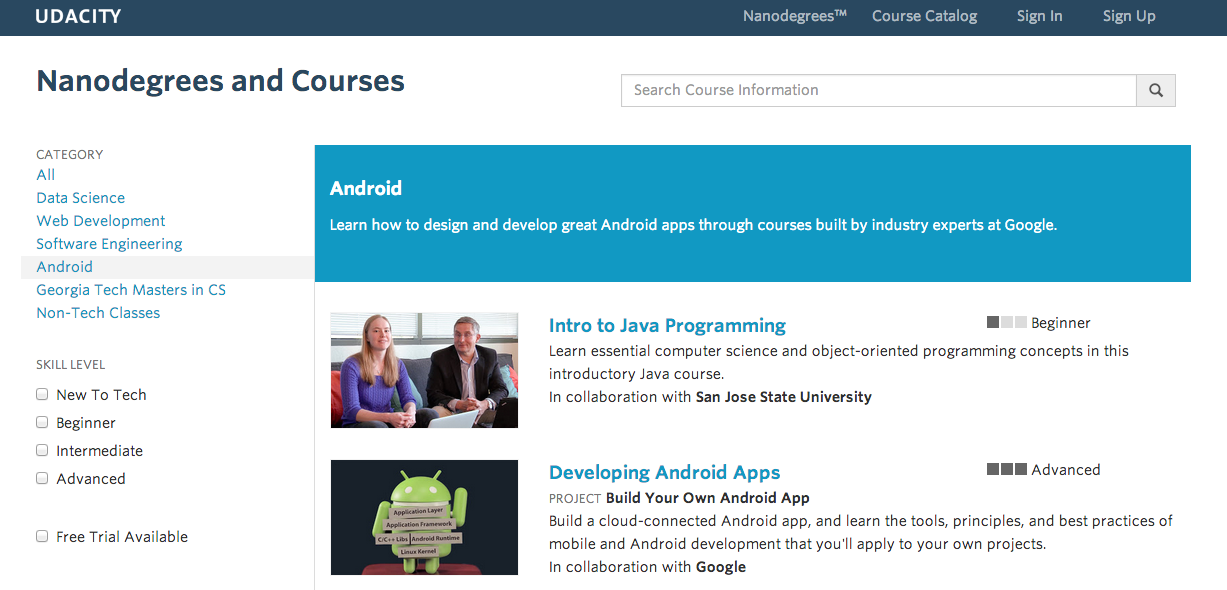Click the San Jose State University text
Screen dimensions: 1227x590
pyautogui.click(x=784, y=397)
